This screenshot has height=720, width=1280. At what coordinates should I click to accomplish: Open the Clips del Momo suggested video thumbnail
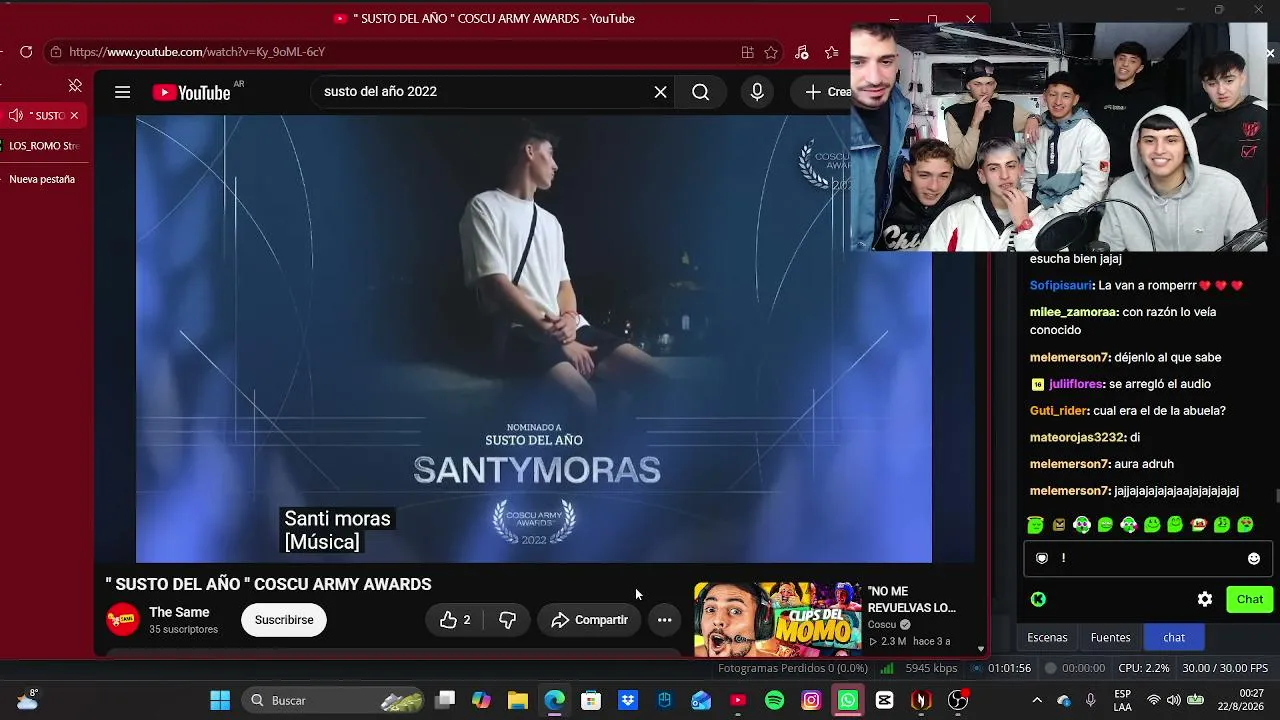[777, 618]
